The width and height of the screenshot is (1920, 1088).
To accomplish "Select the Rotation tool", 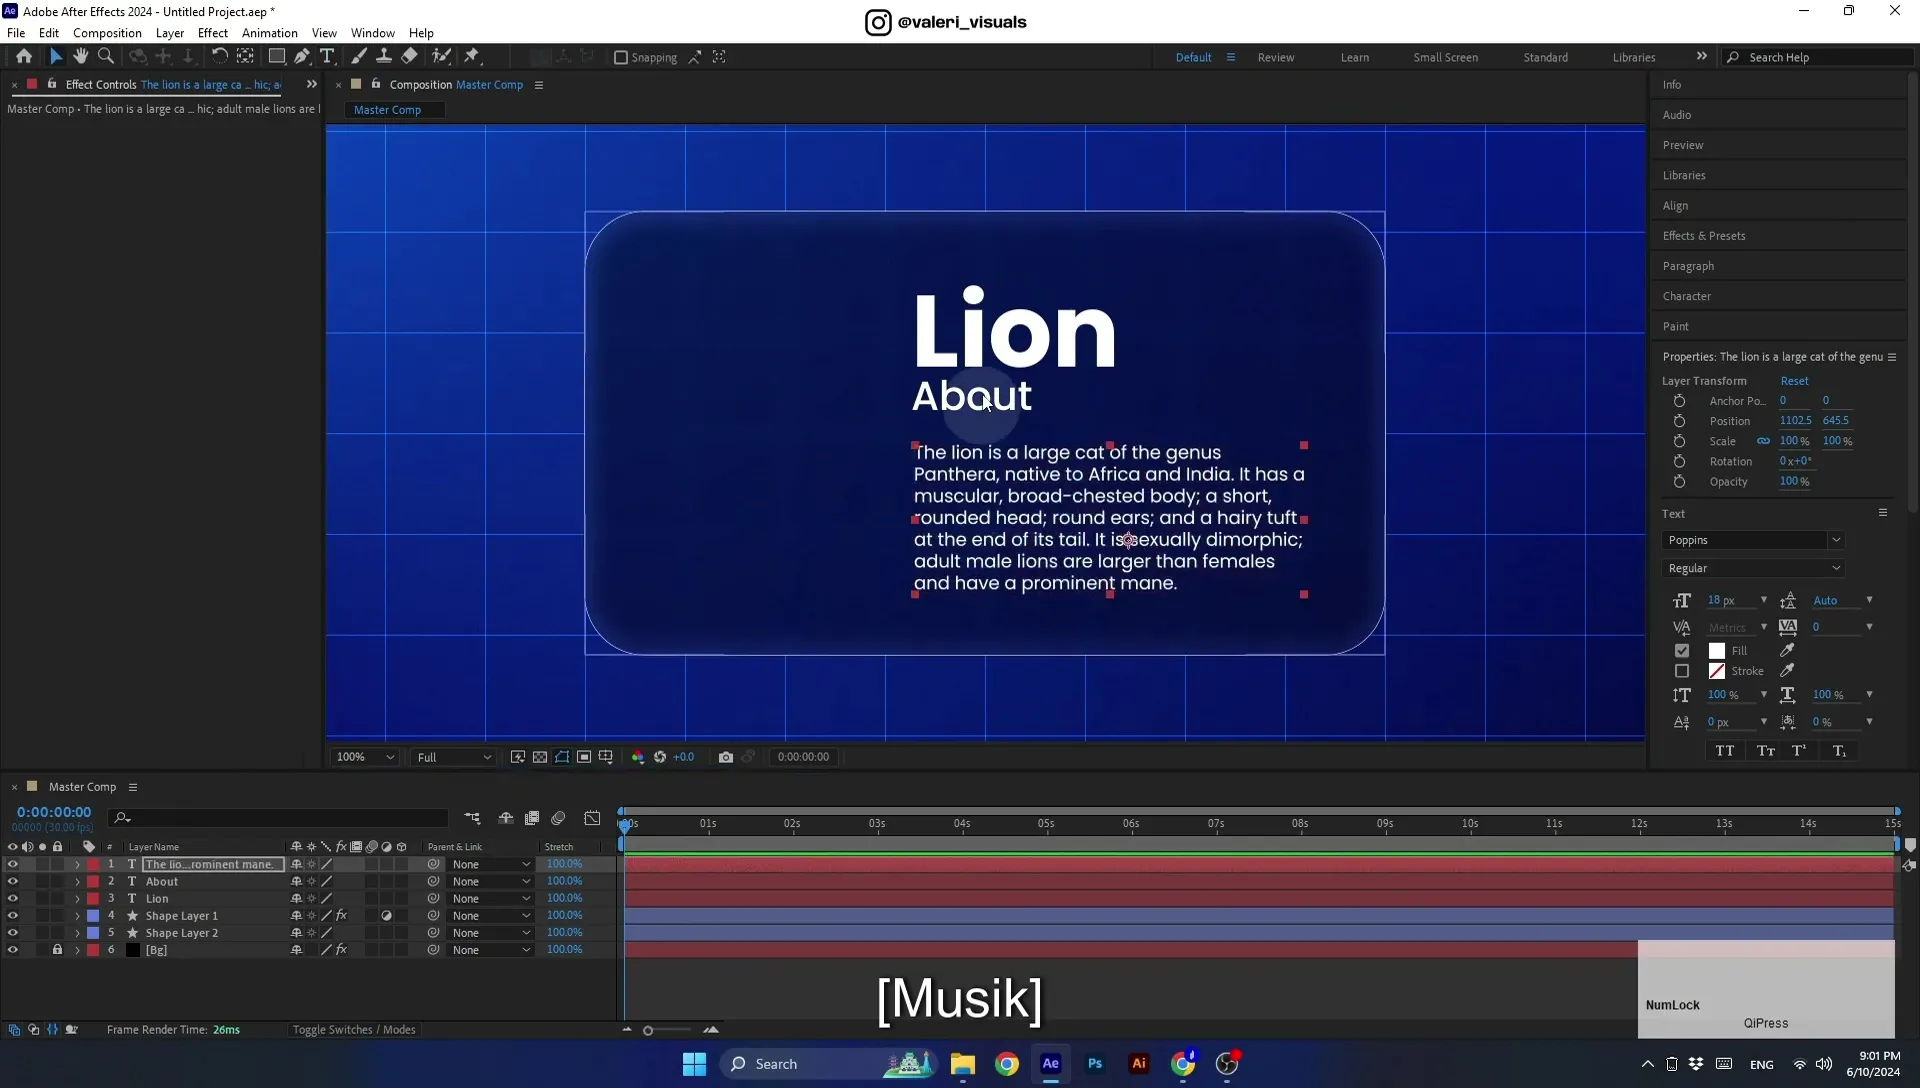I will coord(219,57).
